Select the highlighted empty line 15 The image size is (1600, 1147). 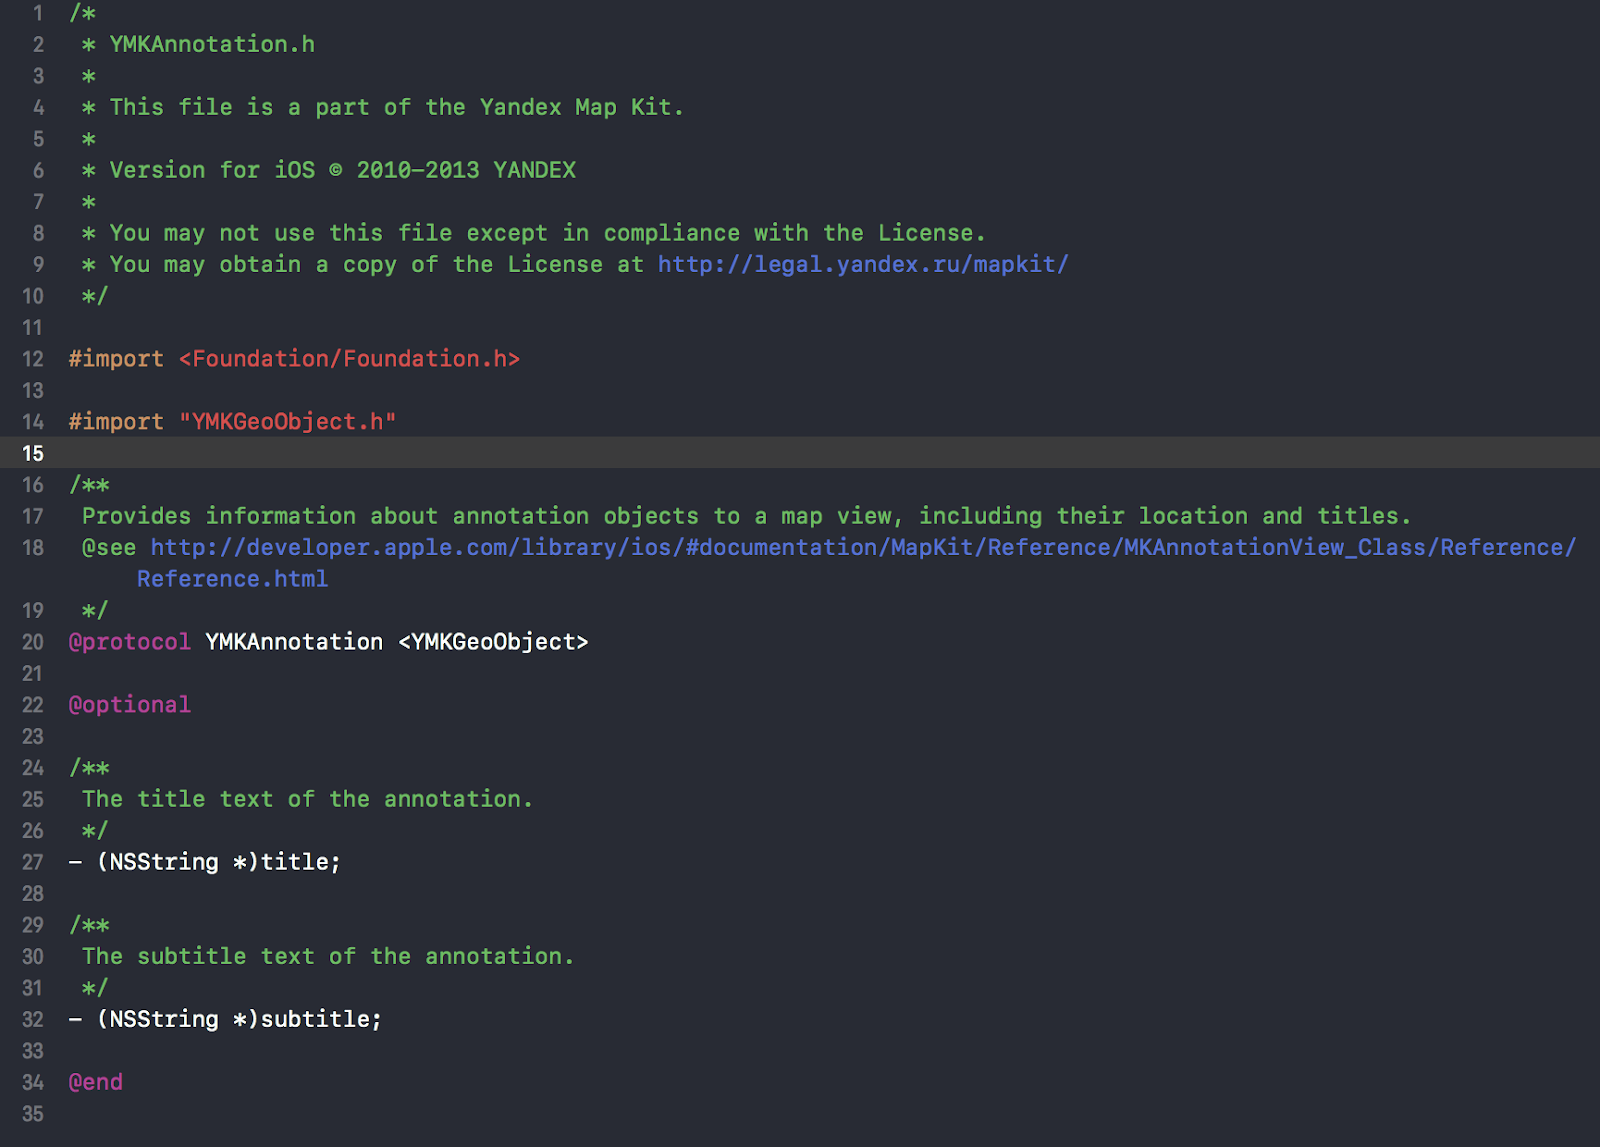(x=400, y=453)
